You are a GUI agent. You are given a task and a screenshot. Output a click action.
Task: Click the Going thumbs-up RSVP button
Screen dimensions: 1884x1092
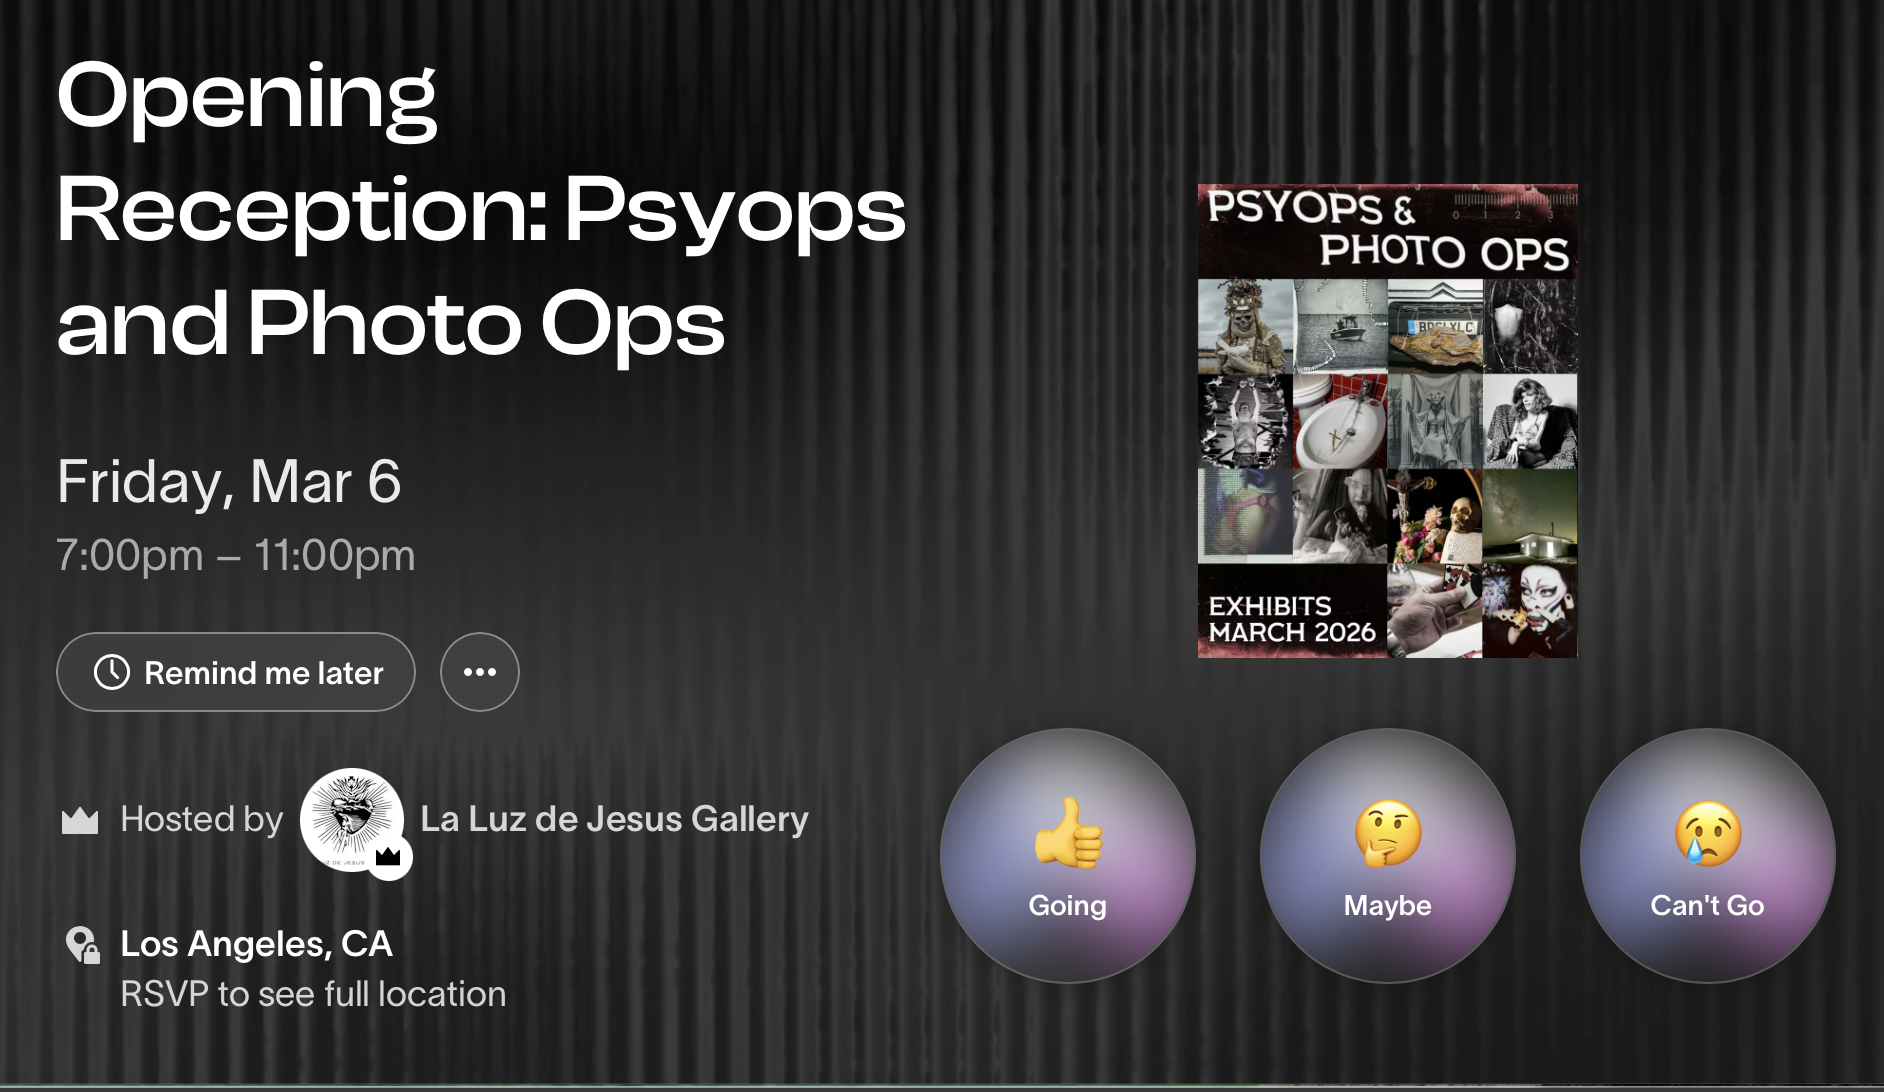pyautogui.click(x=1067, y=856)
